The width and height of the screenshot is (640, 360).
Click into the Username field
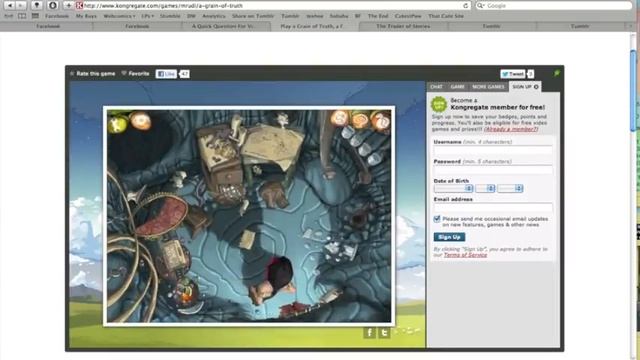[x=493, y=150]
